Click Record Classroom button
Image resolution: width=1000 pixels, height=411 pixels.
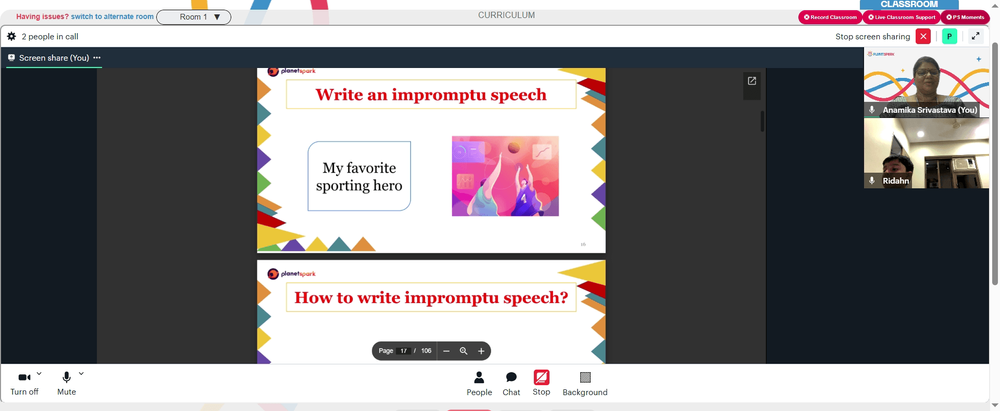pyautogui.click(x=830, y=17)
